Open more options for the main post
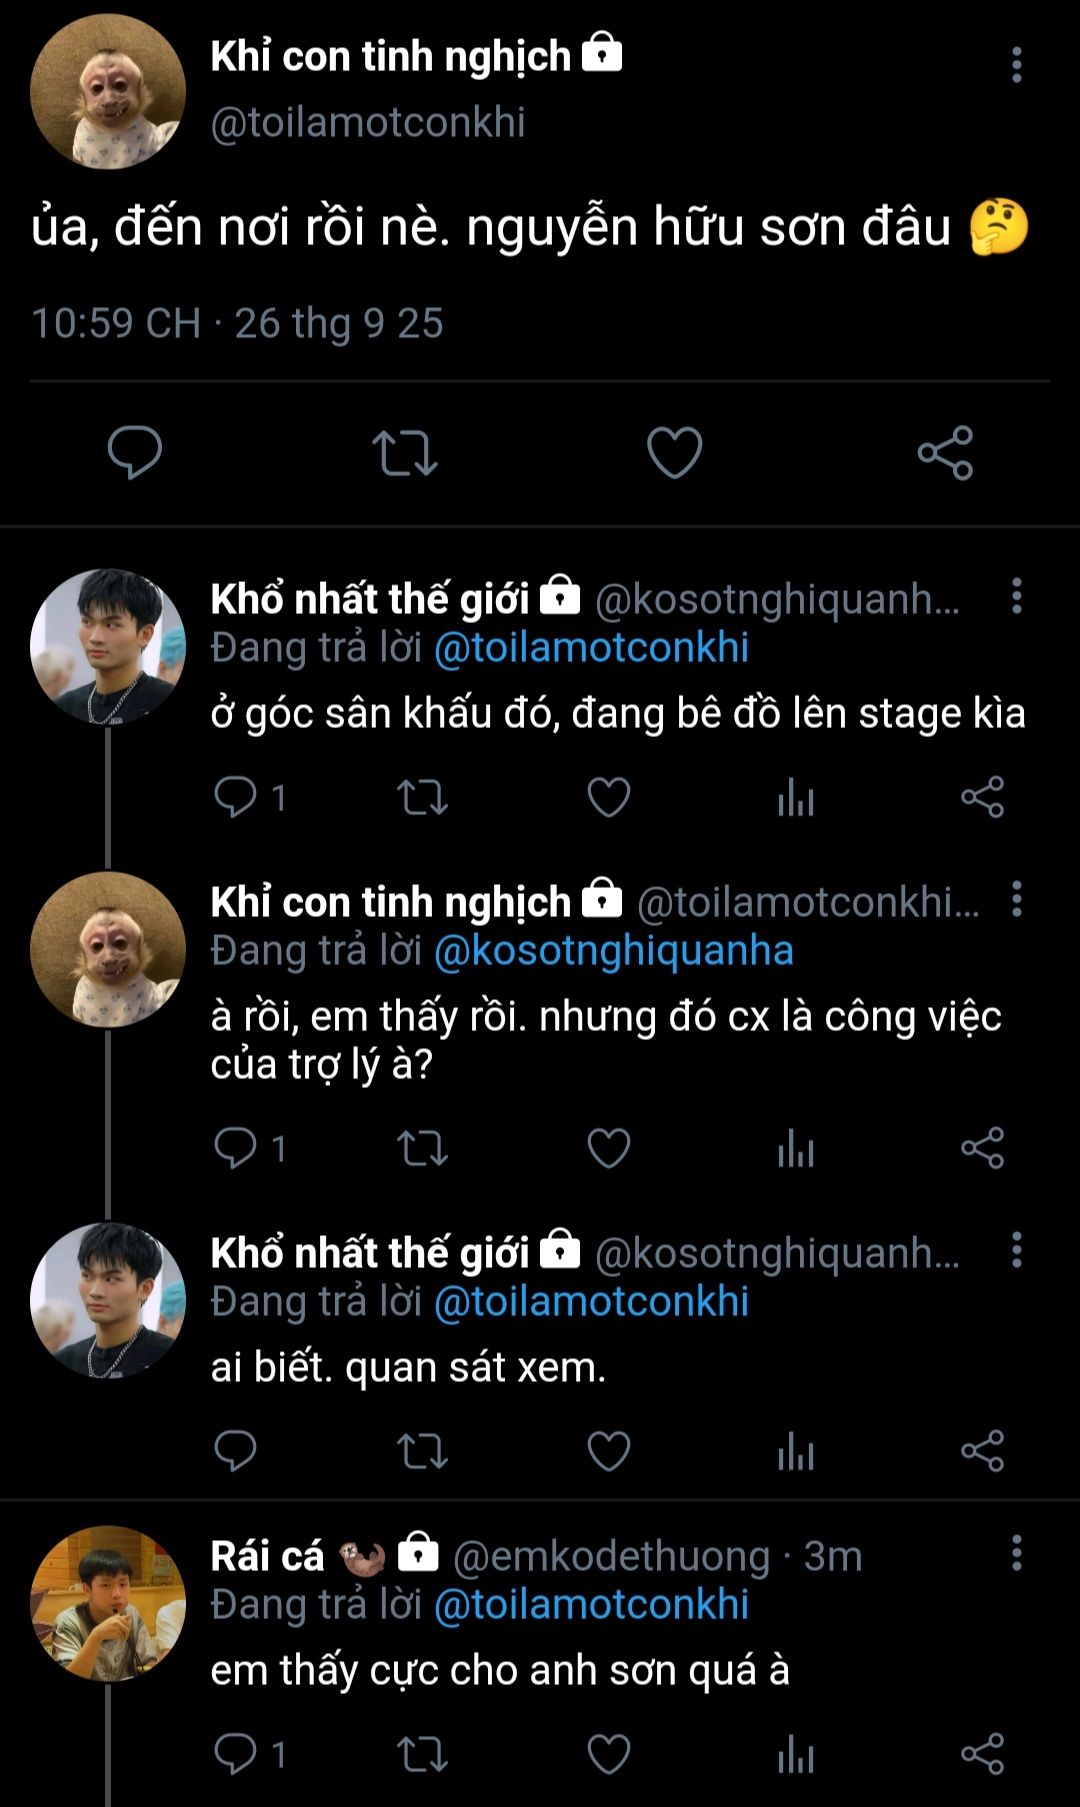Image resolution: width=1080 pixels, height=1807 pixels. click(1016, 65)
